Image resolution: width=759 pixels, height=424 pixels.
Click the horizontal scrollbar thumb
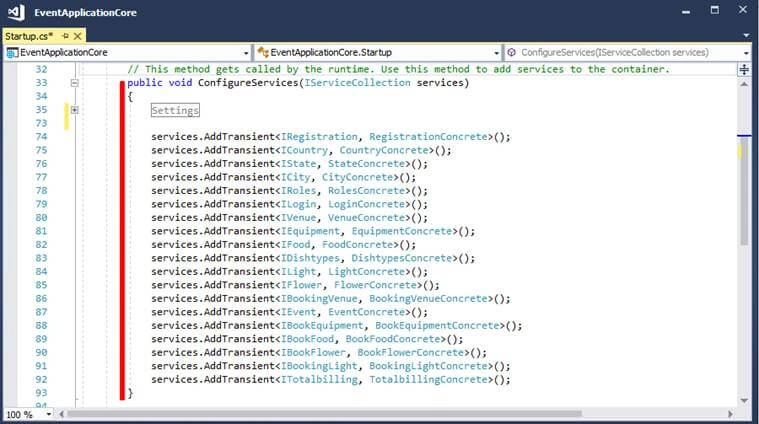324,414
